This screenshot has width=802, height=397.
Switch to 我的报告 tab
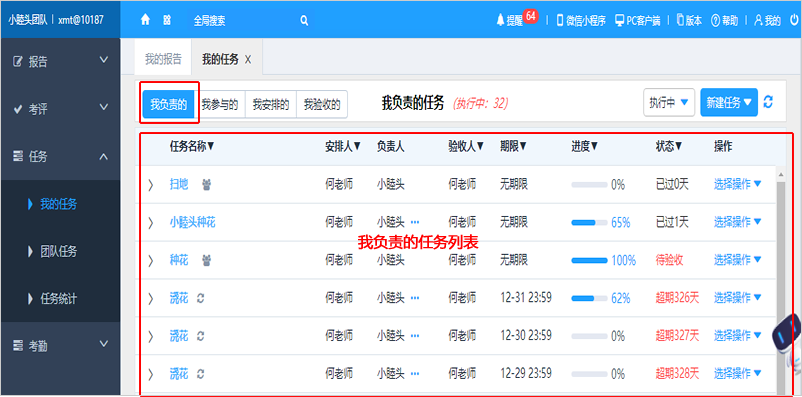163,59
